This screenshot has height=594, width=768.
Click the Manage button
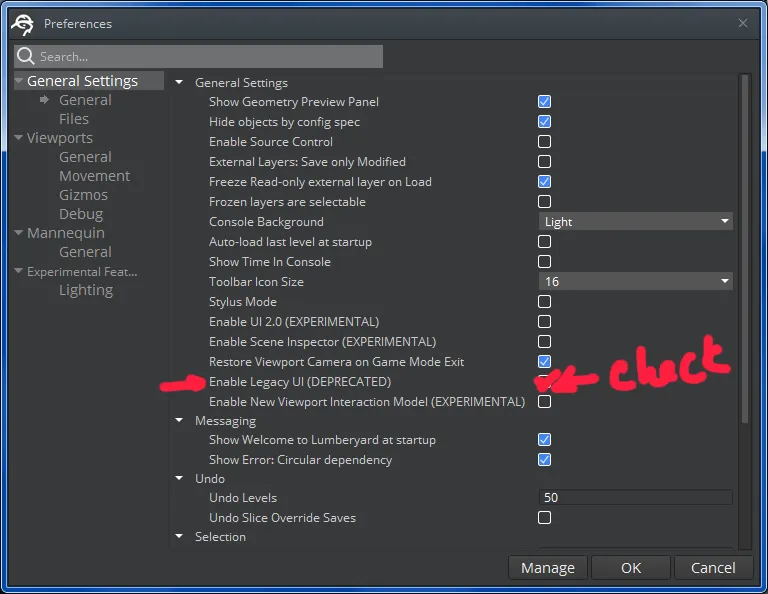(548, 568)
